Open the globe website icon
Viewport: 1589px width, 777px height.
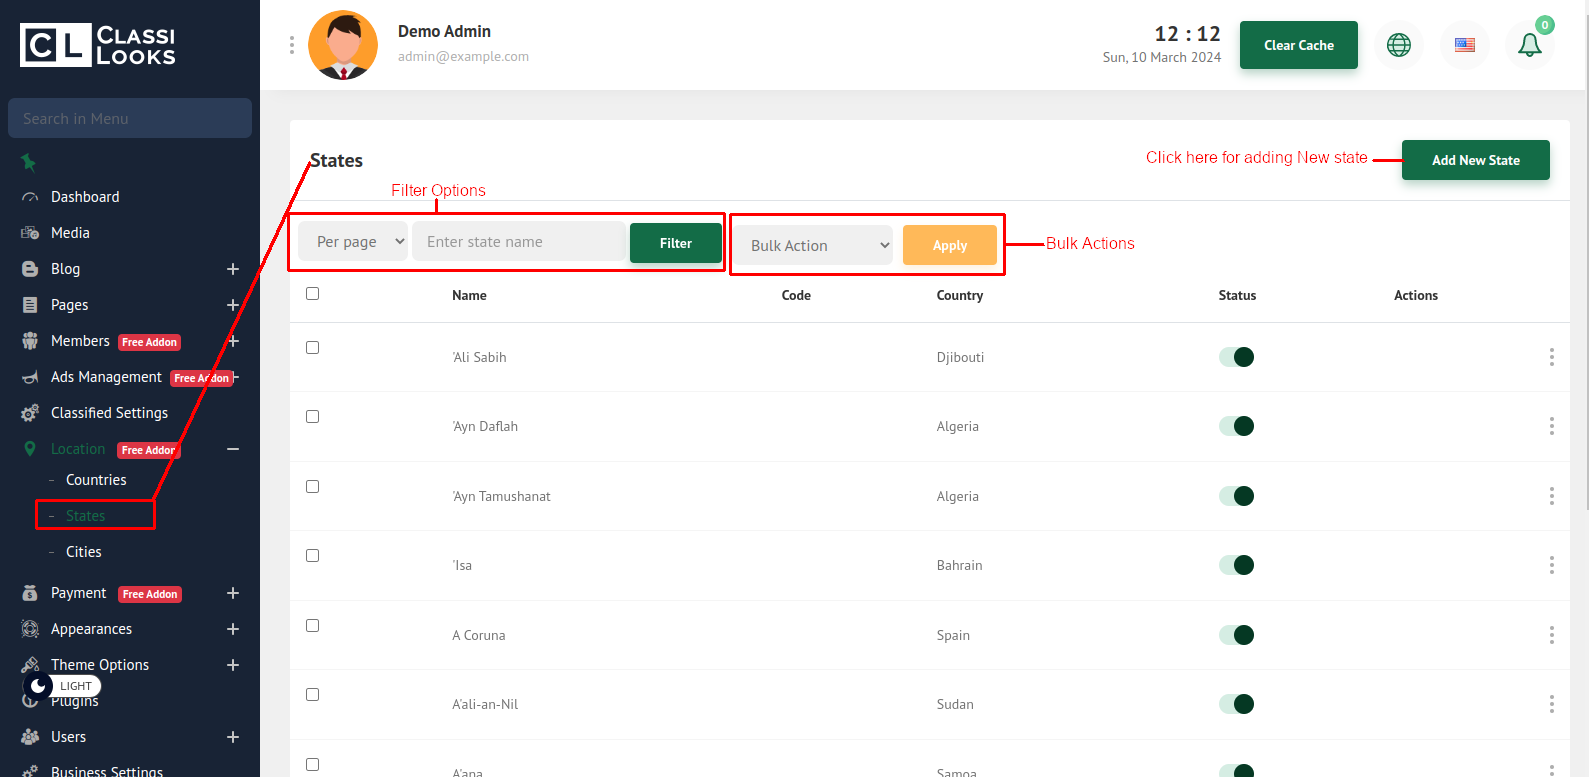1398,45
